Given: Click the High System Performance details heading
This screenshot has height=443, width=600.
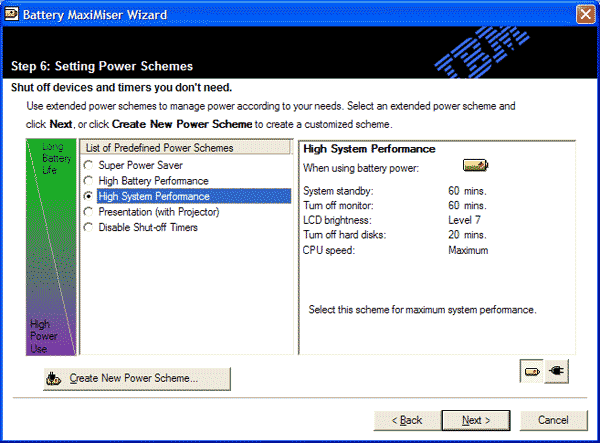Looking at the screenshot, I should pyautogui.click(x=369, y=149).
